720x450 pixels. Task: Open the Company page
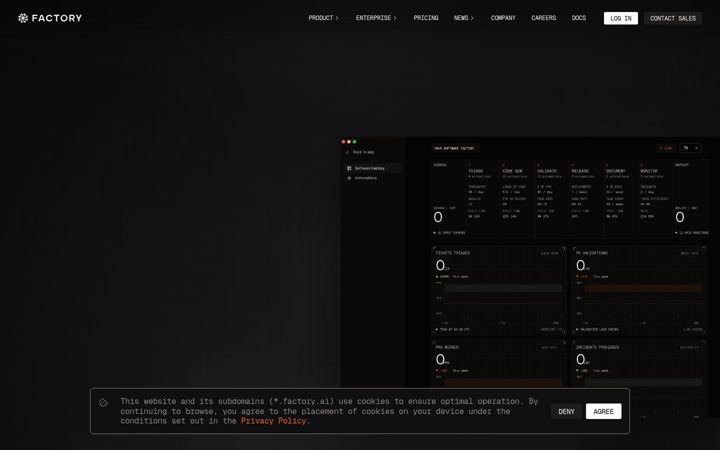(x=503, y=18)
